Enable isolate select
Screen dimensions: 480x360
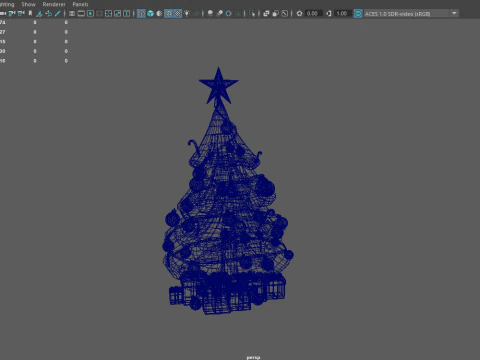252,13
